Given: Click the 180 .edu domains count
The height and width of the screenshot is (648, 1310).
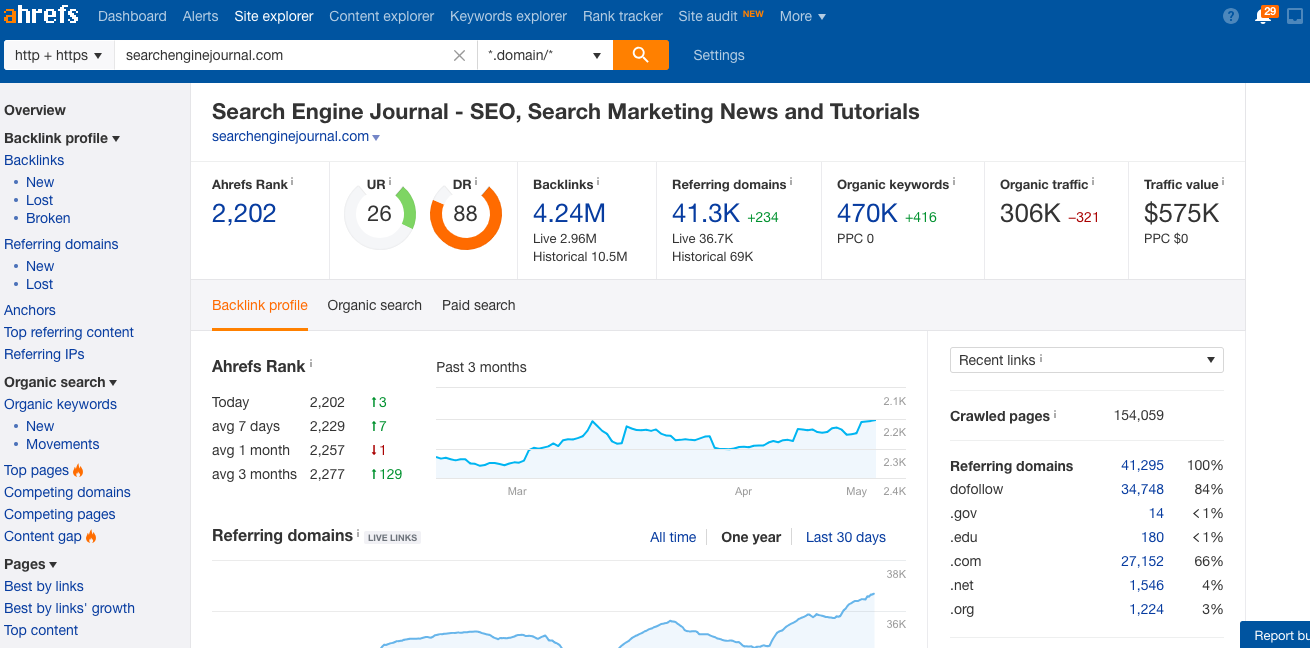Looking at the screenshot, I should [1152, 537].
